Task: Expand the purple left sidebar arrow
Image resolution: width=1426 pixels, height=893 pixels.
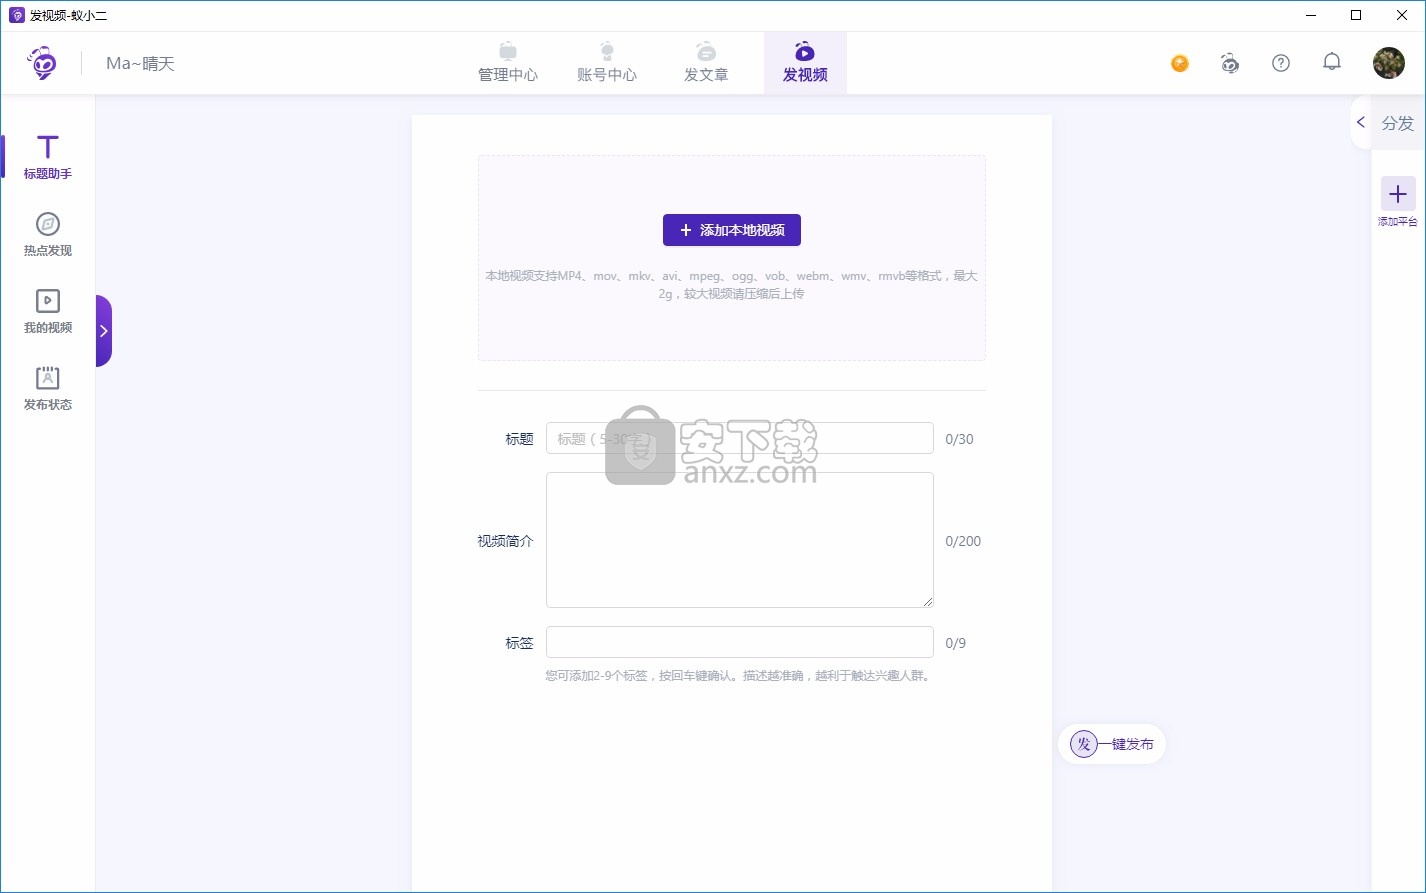Action: click(x=104, y=331)
